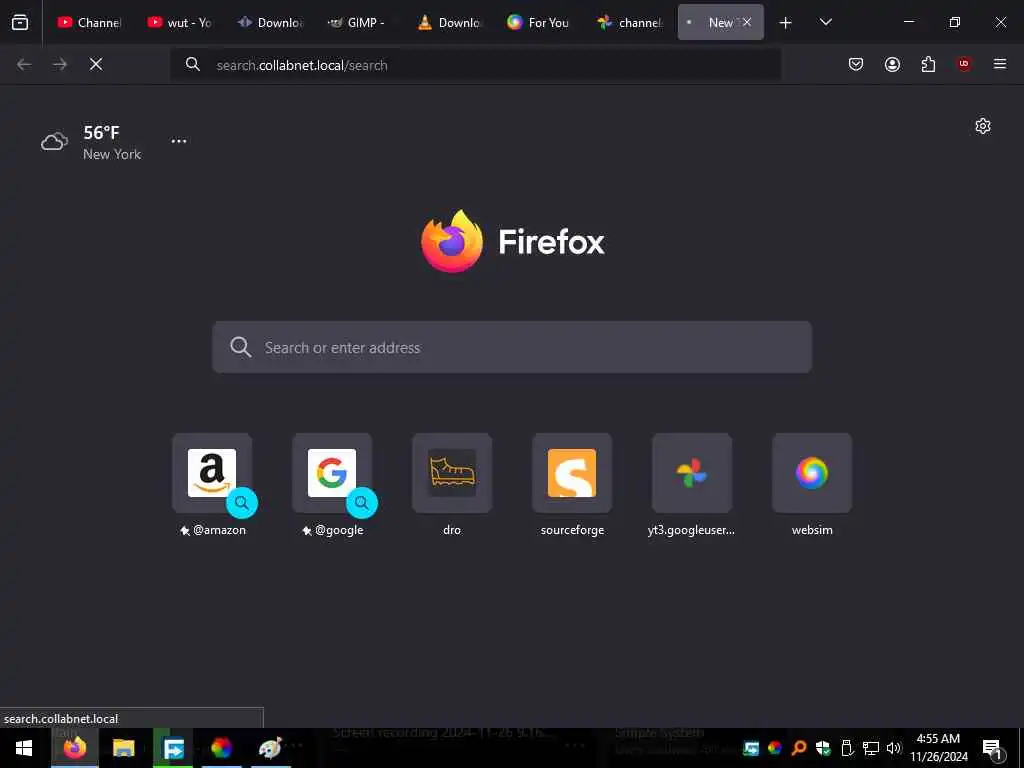This screenshot has width=1024, height=768.
Task: Go back with the back arrow
Action: [24, 64]
